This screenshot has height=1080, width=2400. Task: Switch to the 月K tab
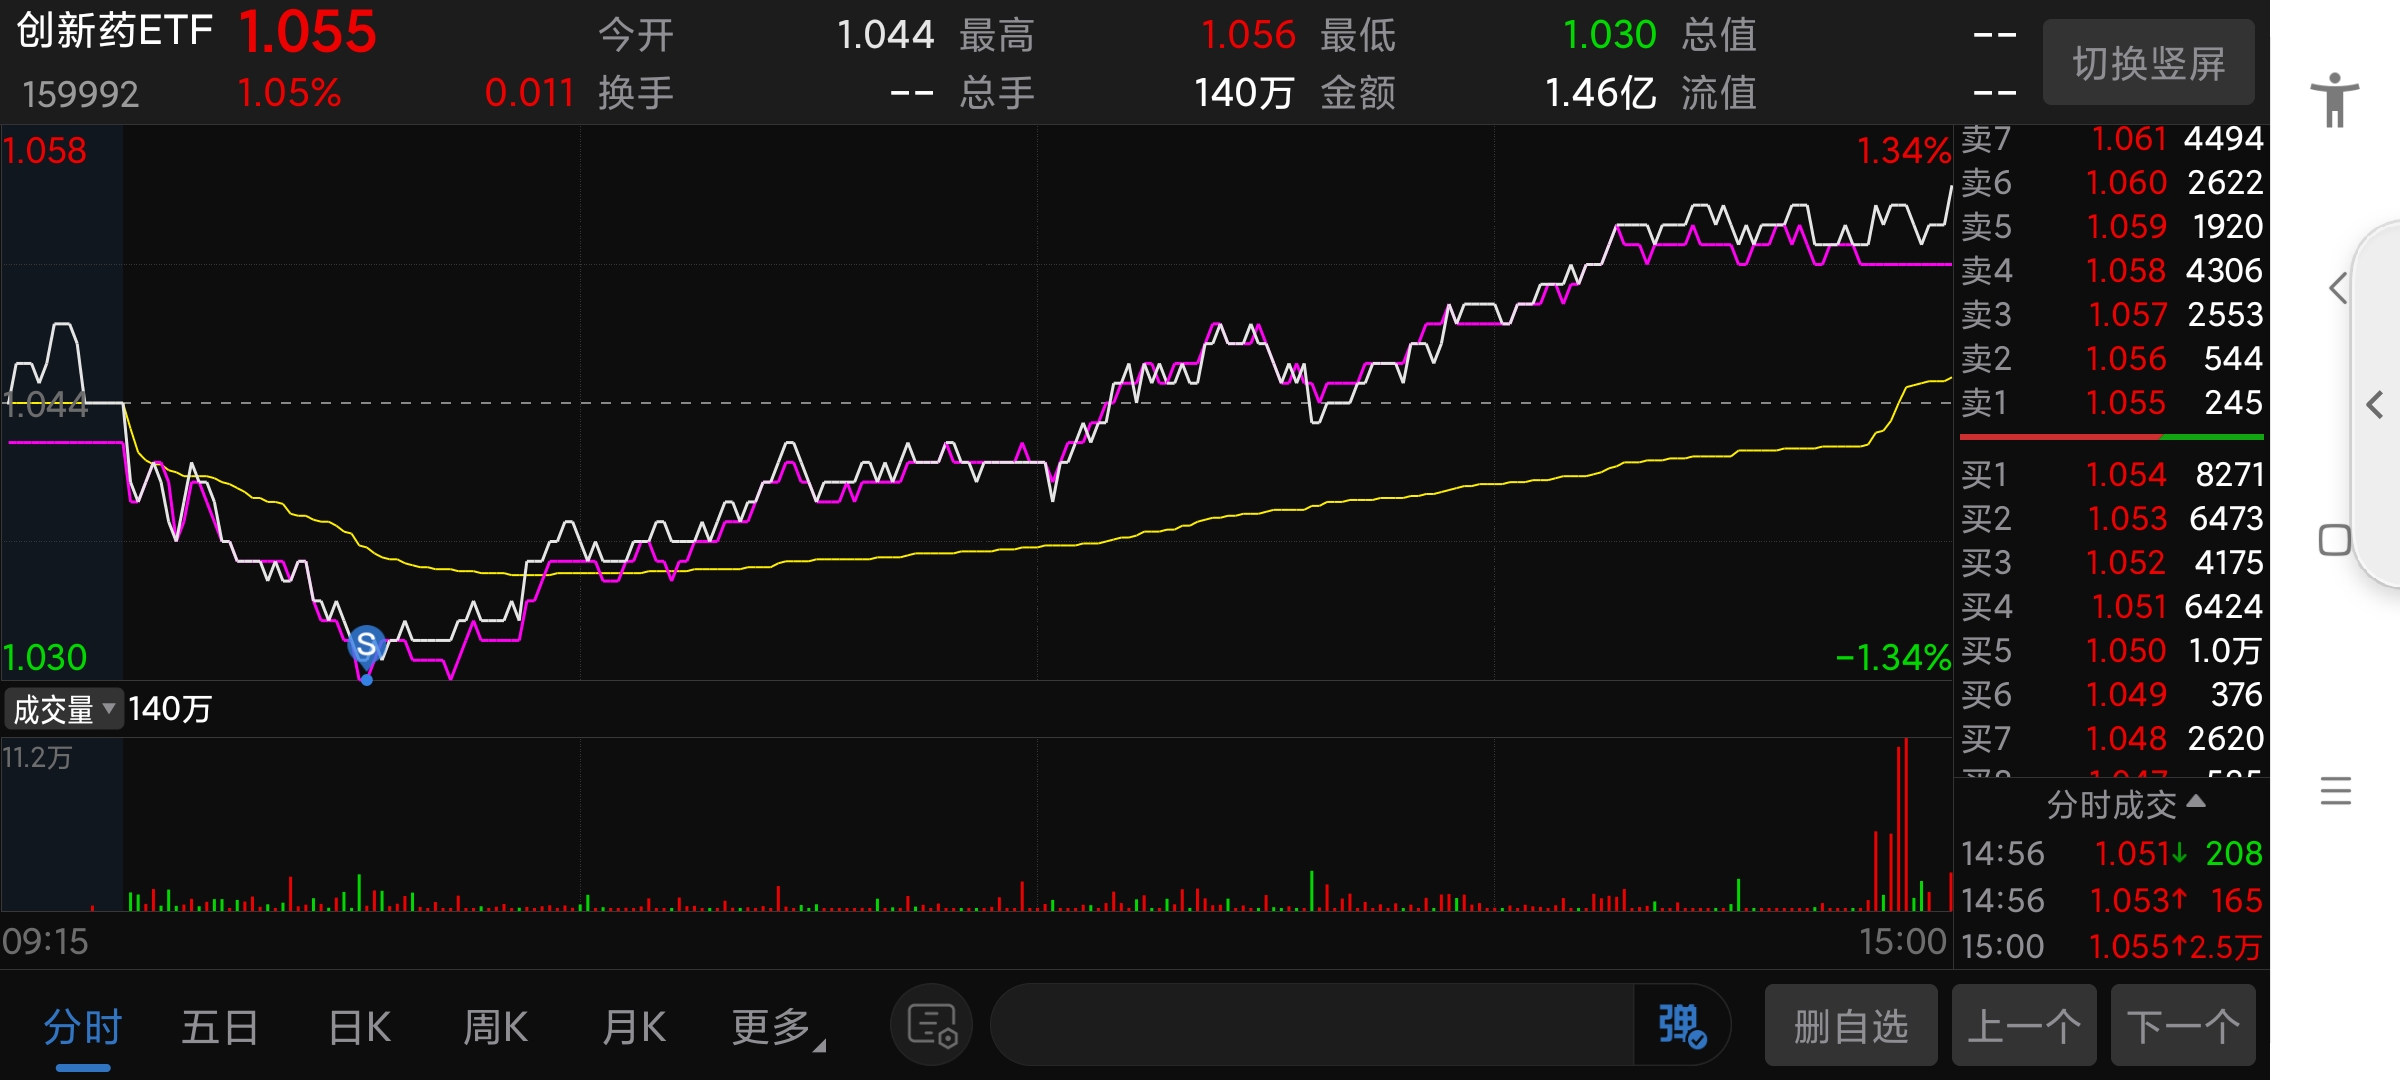coord(634,1027)
